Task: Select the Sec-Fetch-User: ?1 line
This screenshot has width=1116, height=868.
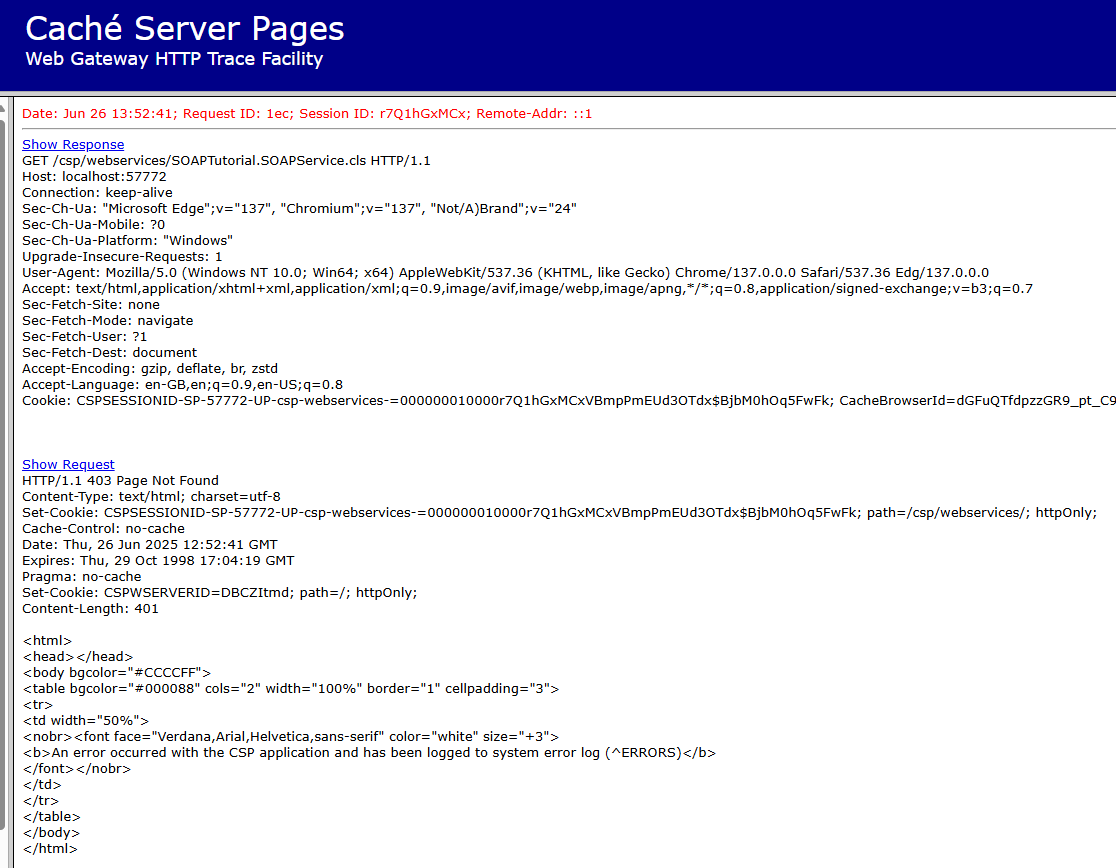Action: pyautogui.click(x=84, y=337)
